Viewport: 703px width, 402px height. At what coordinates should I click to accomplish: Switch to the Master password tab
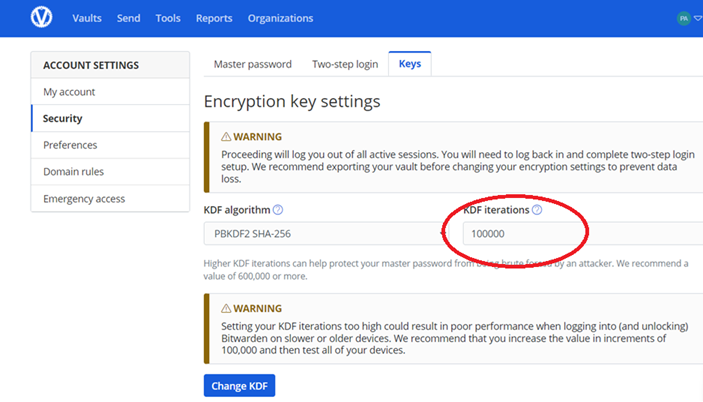(x=253, y=64)
